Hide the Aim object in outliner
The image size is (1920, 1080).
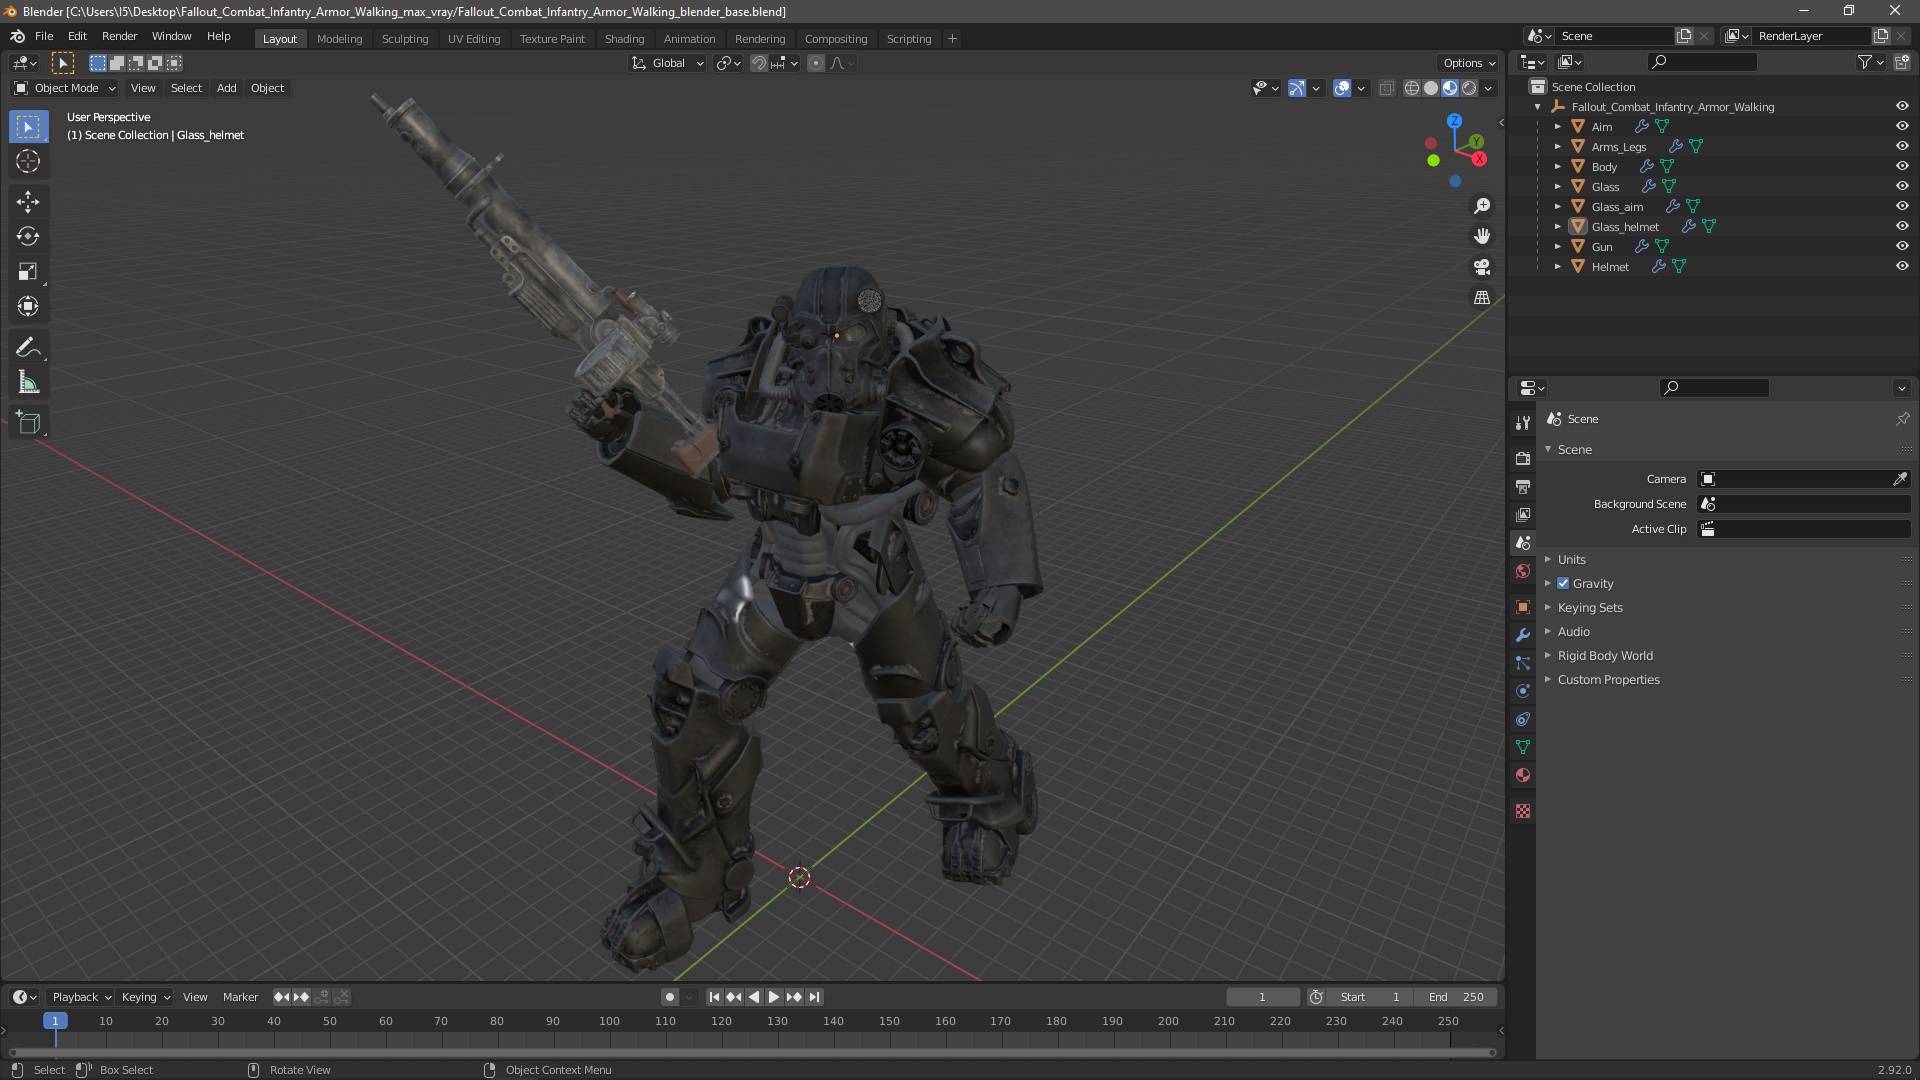1902,126
